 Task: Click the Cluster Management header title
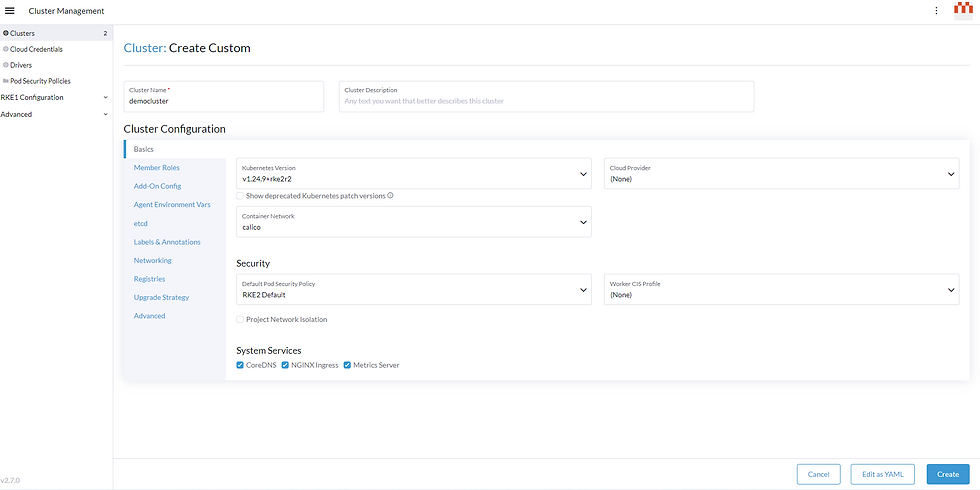tap(66, 11)
